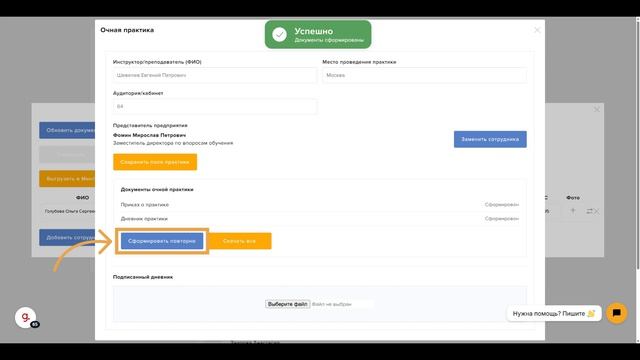Select the Приказ о практике document row
This screenshot has width=640, height=360.
click(320, 204)
